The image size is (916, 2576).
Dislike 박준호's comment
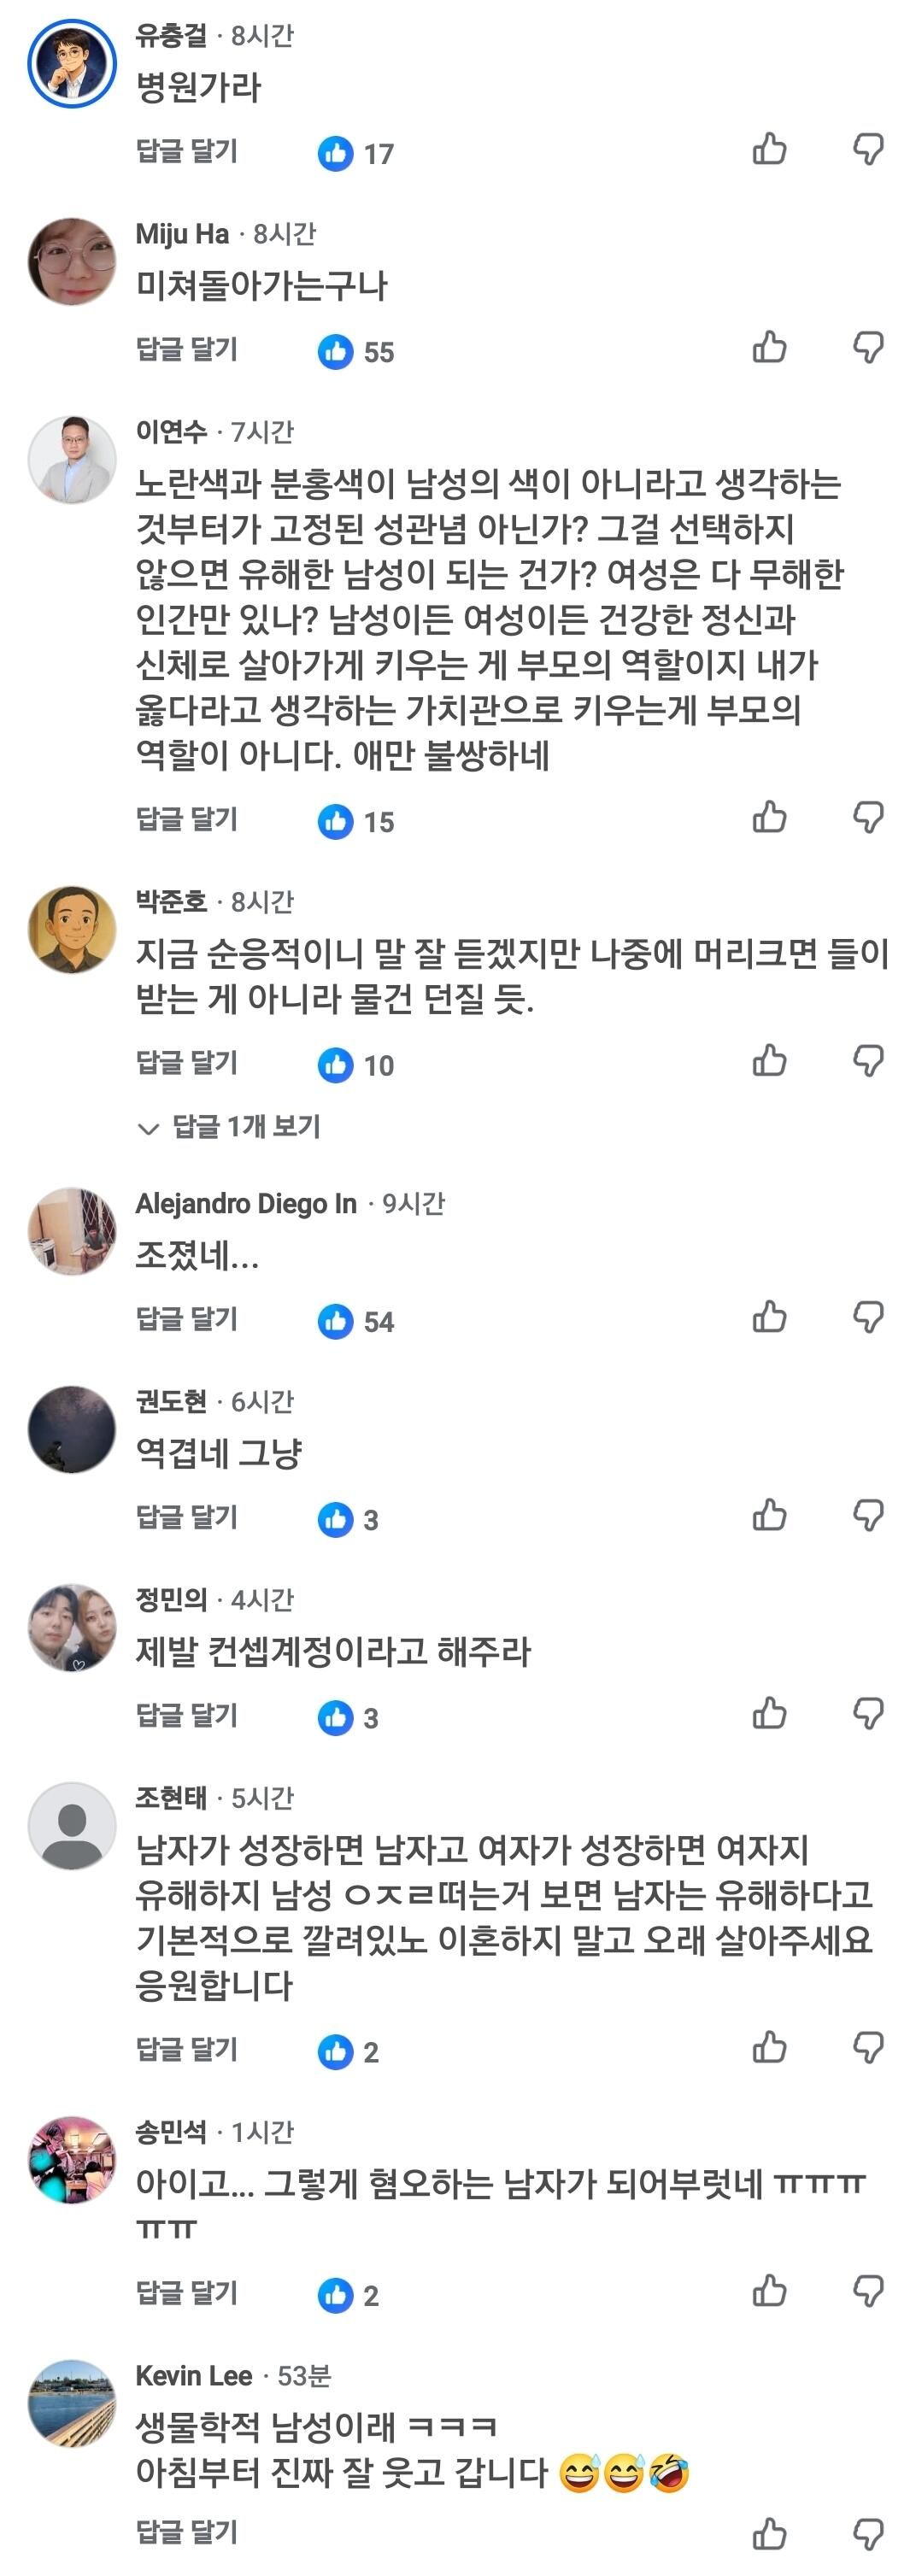click(868, 1060)
